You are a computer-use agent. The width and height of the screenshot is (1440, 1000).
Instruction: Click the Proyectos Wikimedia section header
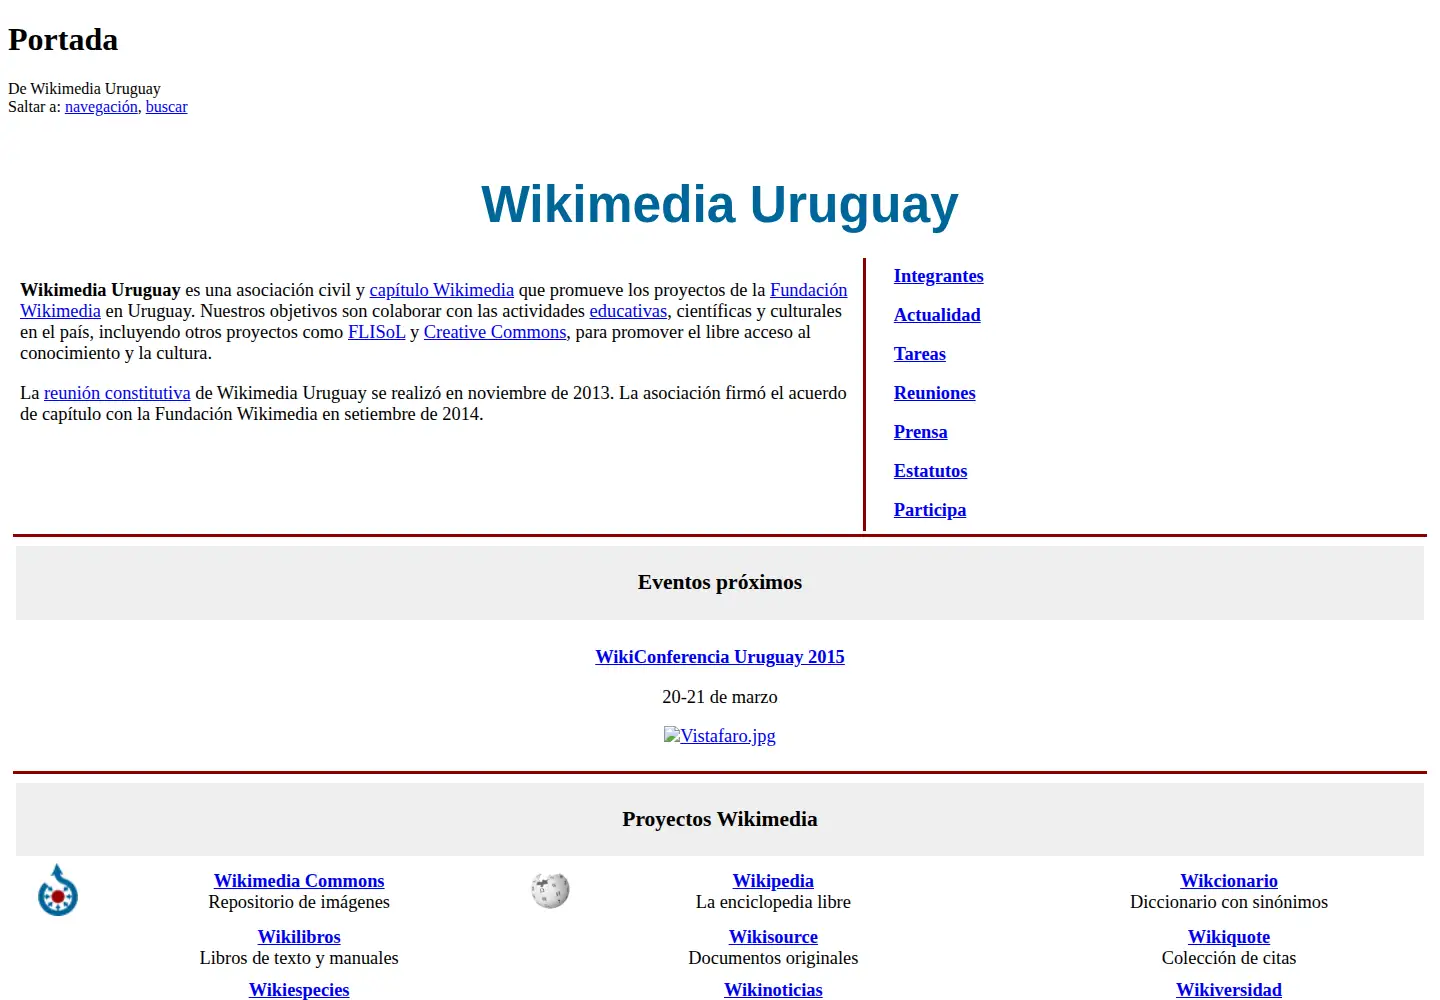click(720, 819)
